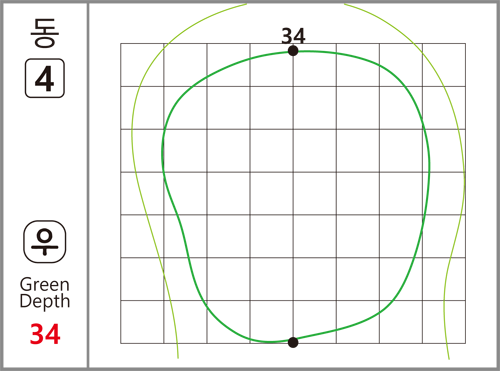Click the top black dot marker on green
500x371 pixels.
click(x=293, y=51)
